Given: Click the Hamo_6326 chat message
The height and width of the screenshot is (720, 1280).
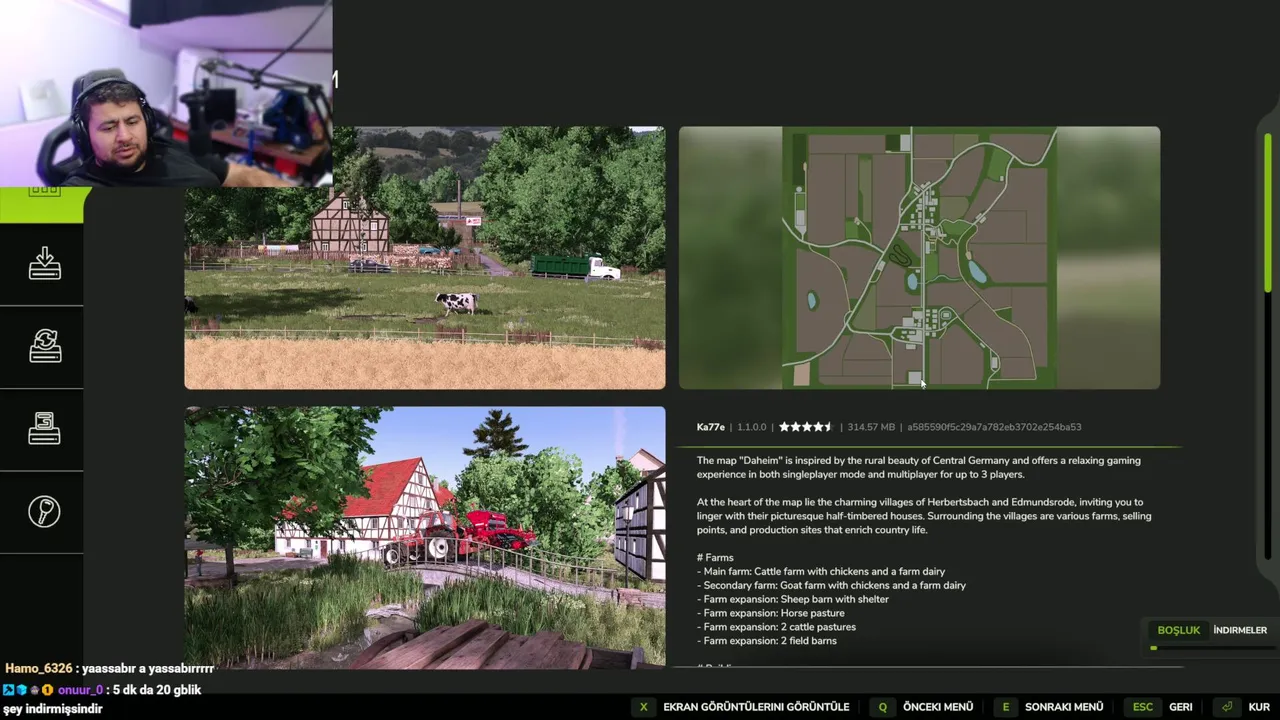Looking at the screenshot, I should [110, 668].
